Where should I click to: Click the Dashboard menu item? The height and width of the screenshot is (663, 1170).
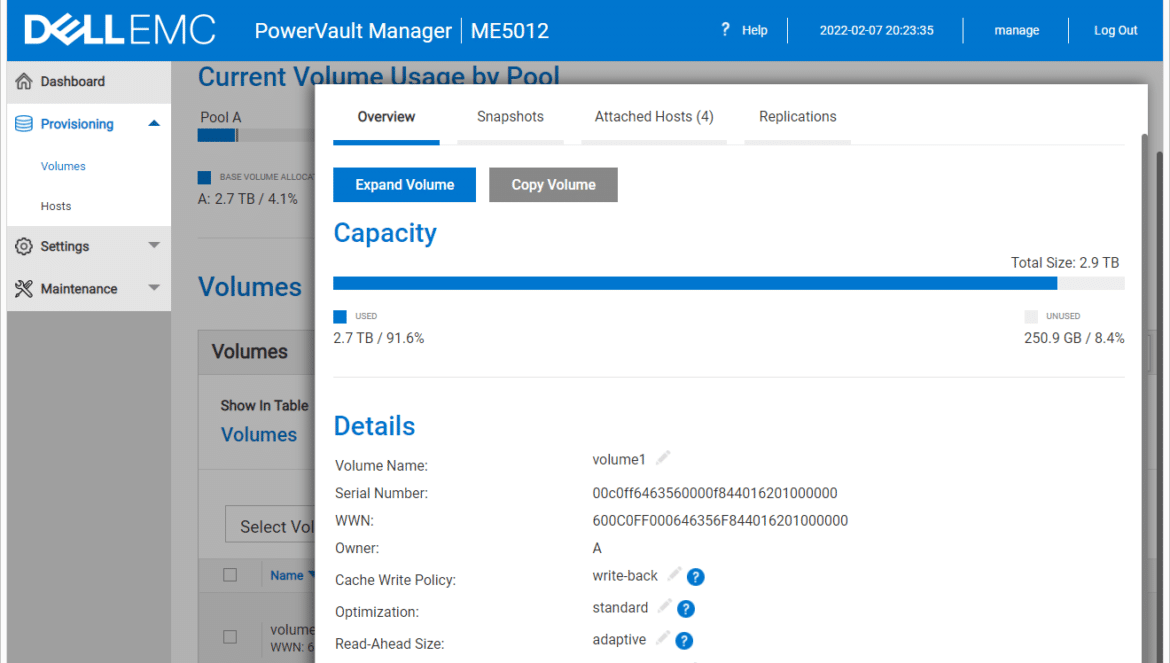tap(89, 82)
